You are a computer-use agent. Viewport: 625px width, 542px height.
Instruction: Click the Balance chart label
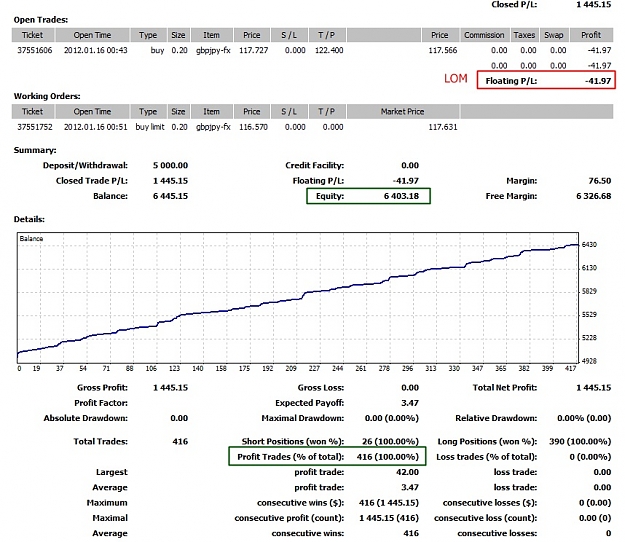click(31, 239)
